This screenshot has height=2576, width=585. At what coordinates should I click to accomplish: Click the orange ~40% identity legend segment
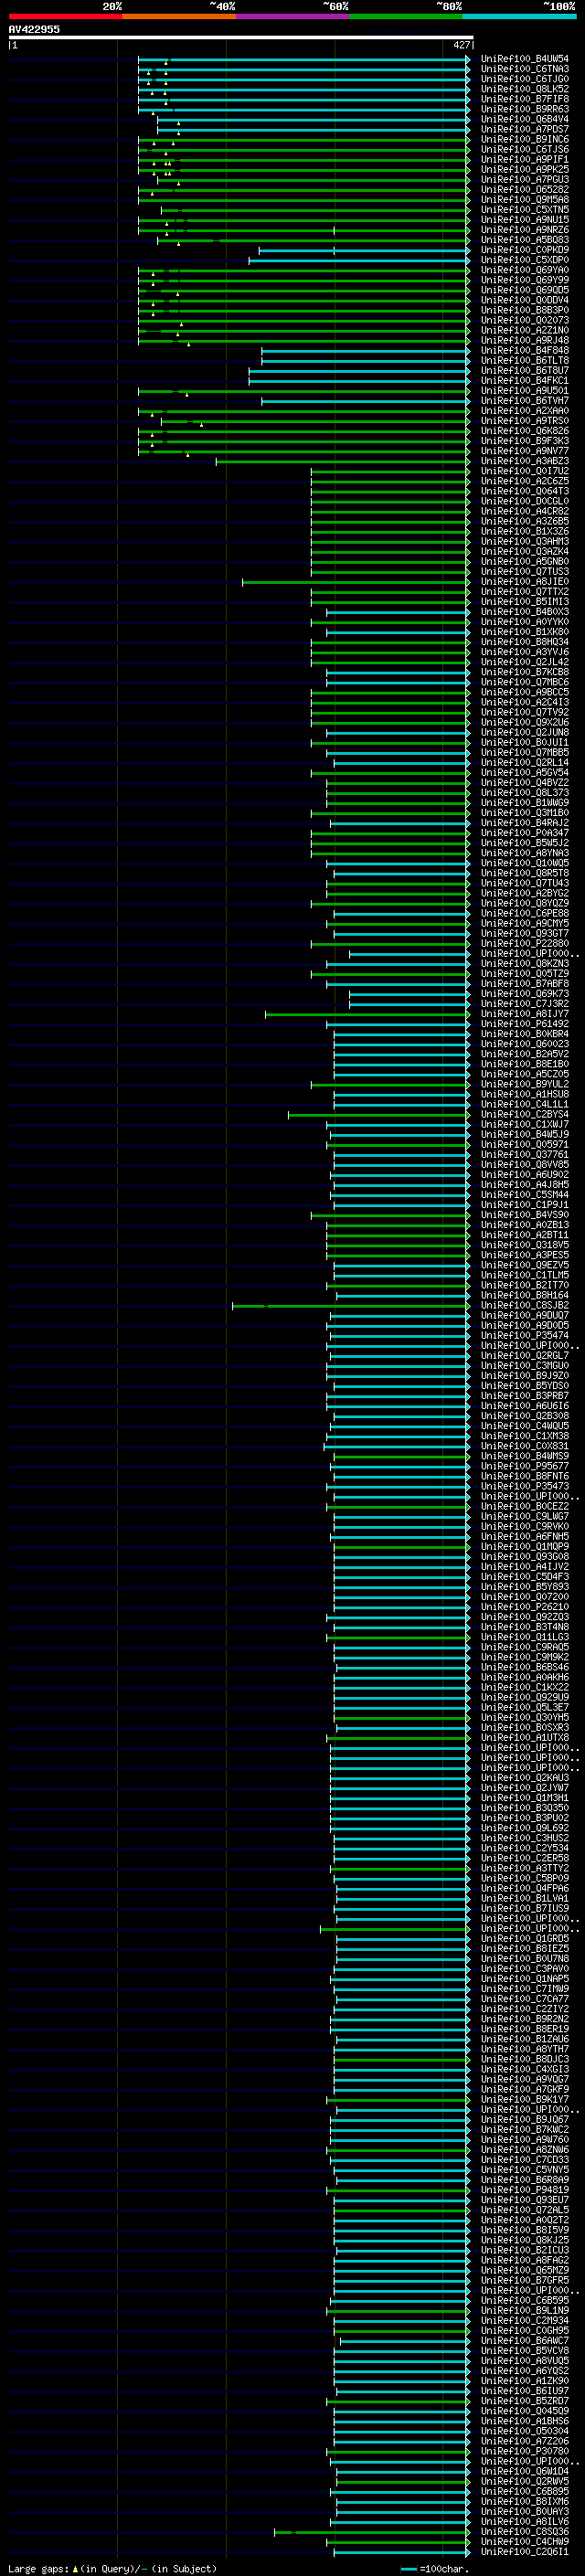[179, 16]
